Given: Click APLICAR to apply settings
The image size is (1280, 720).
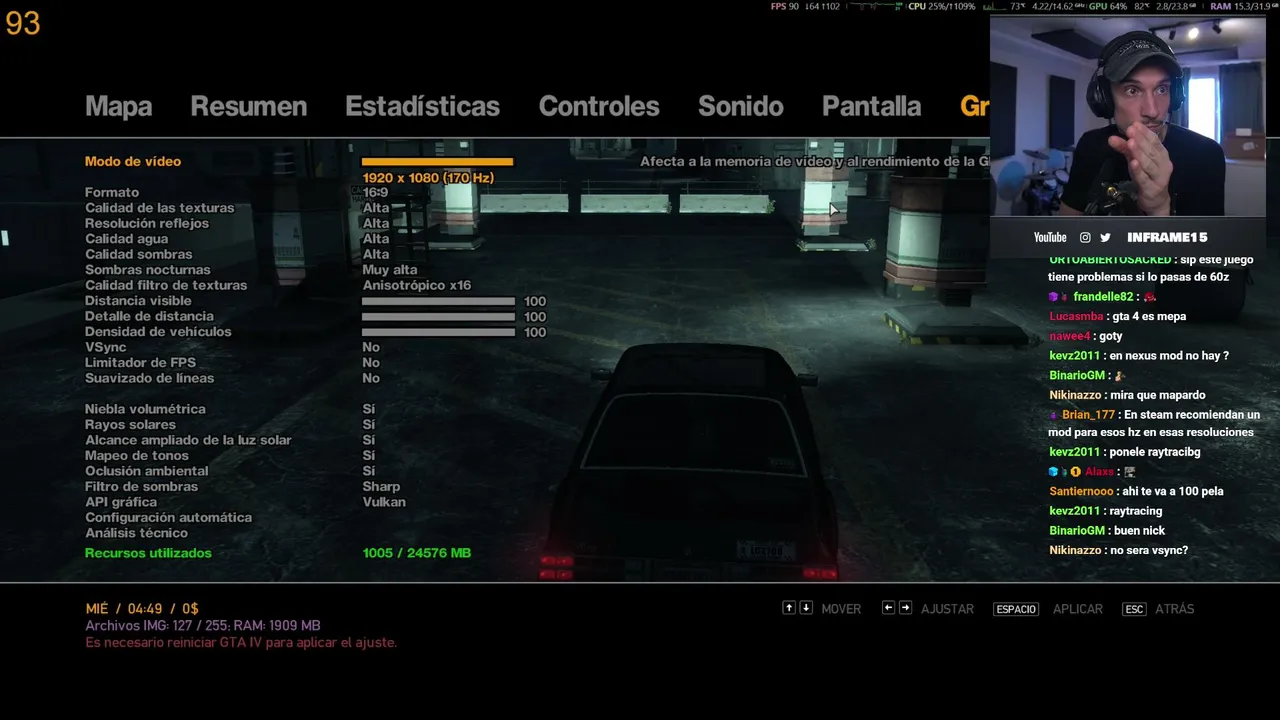Looking at the screenshot, I should (1078, 609).
